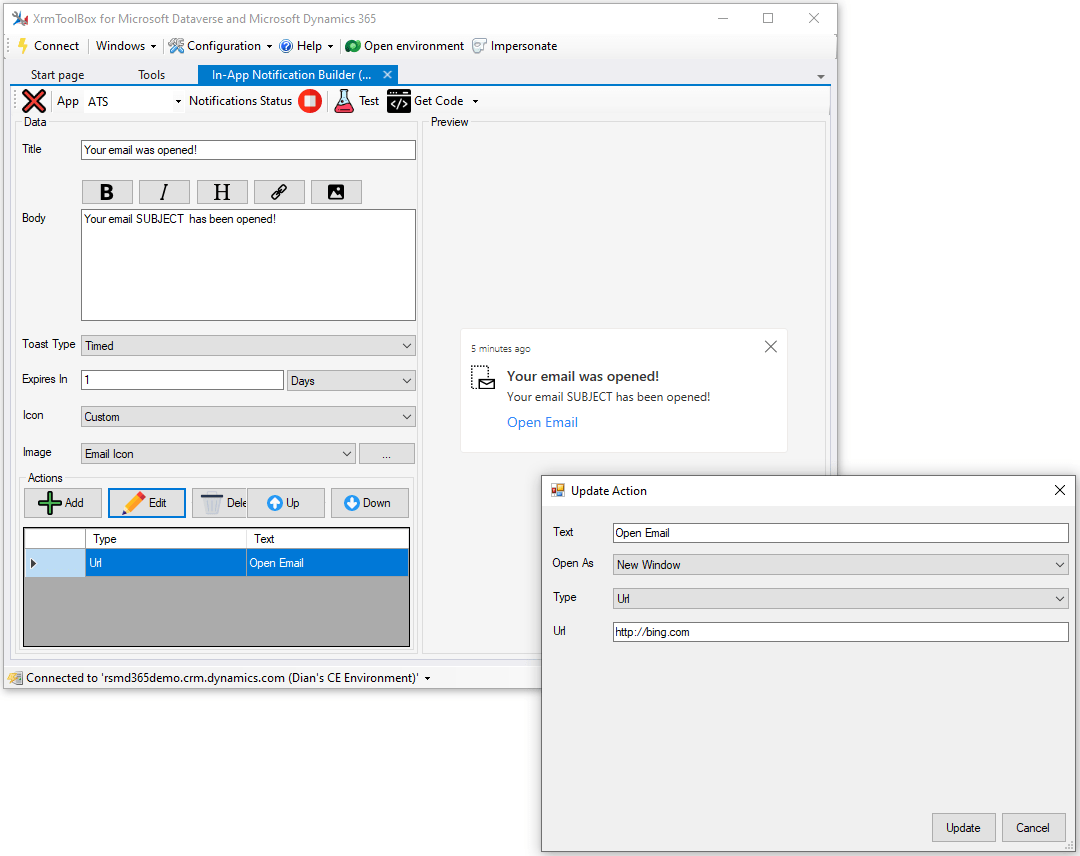
Task: Click the Type column header
Action: pos(166,539)
